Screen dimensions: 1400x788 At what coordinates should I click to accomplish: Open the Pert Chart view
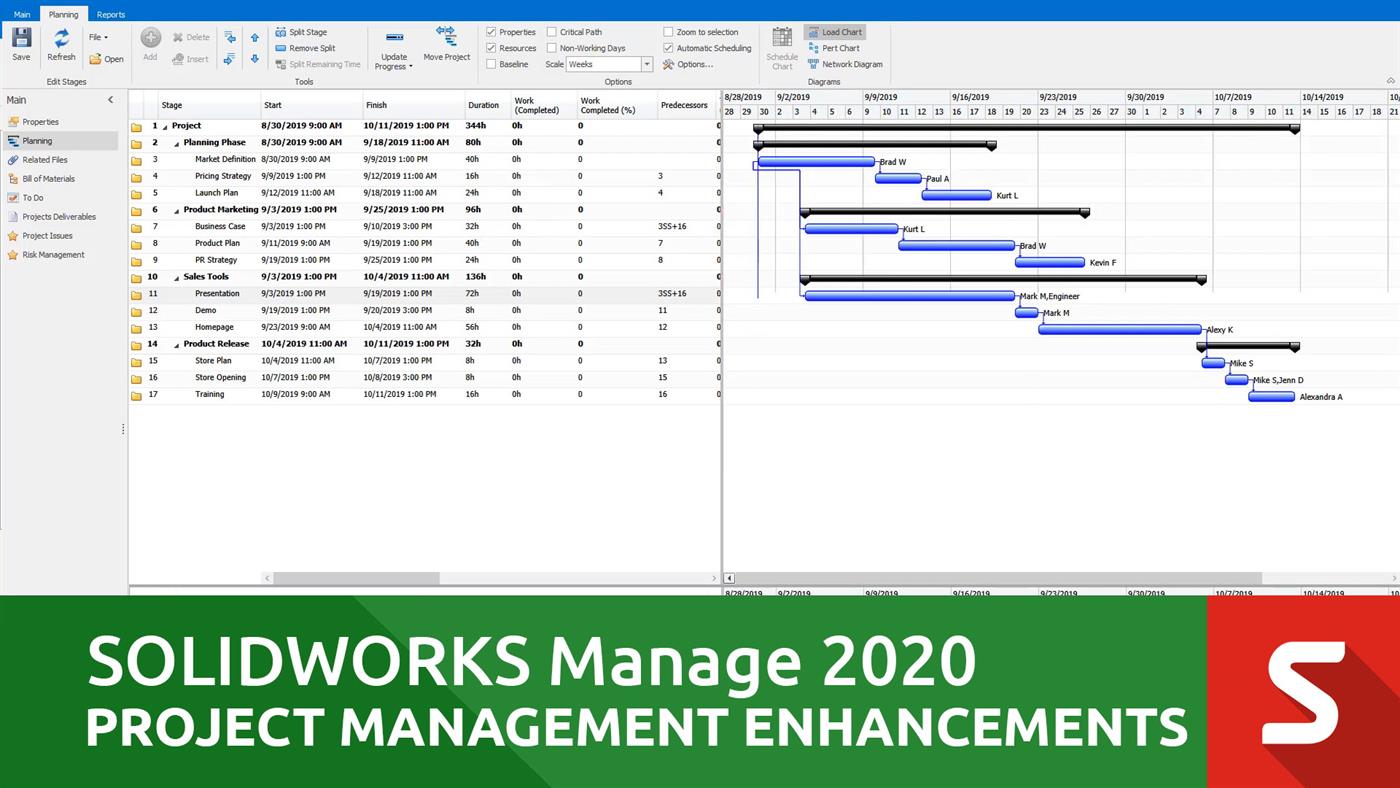pyautogui.click(x=838, y=47)
